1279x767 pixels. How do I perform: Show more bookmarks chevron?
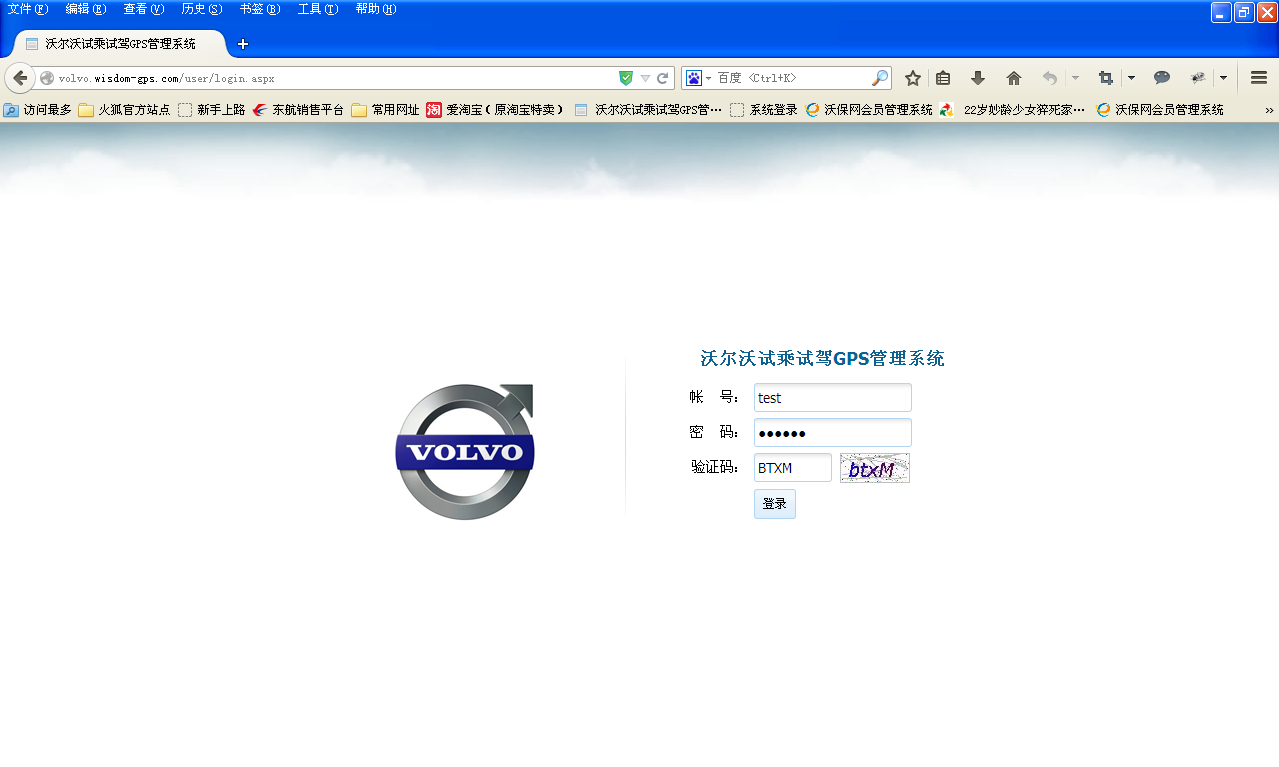click(x=1269, y=110)
